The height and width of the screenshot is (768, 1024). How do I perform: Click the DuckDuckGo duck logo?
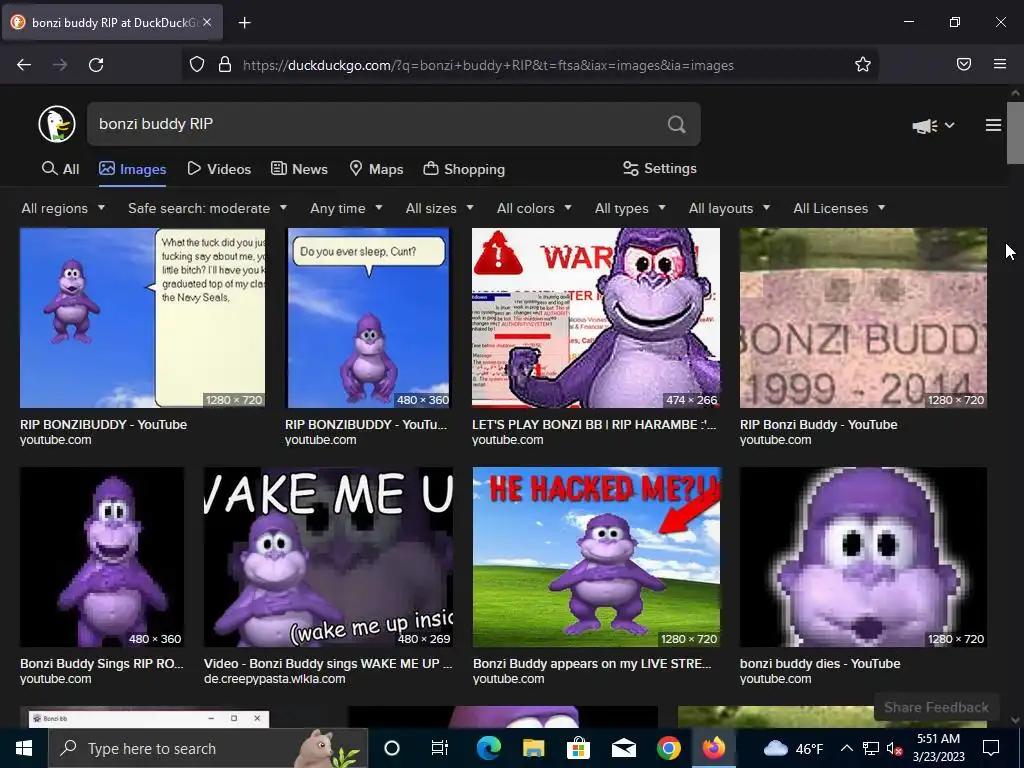(57, 124)
